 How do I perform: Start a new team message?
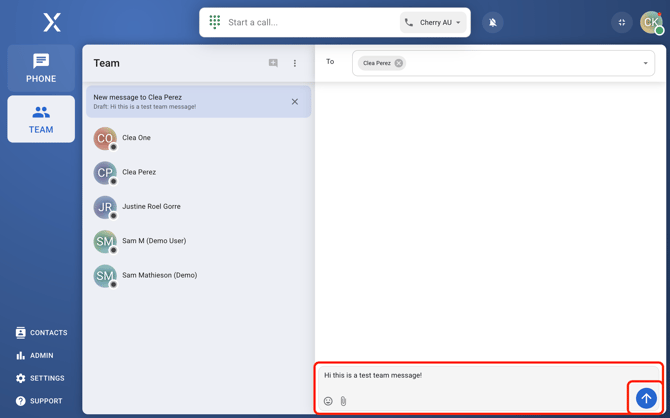coord(273,63)
